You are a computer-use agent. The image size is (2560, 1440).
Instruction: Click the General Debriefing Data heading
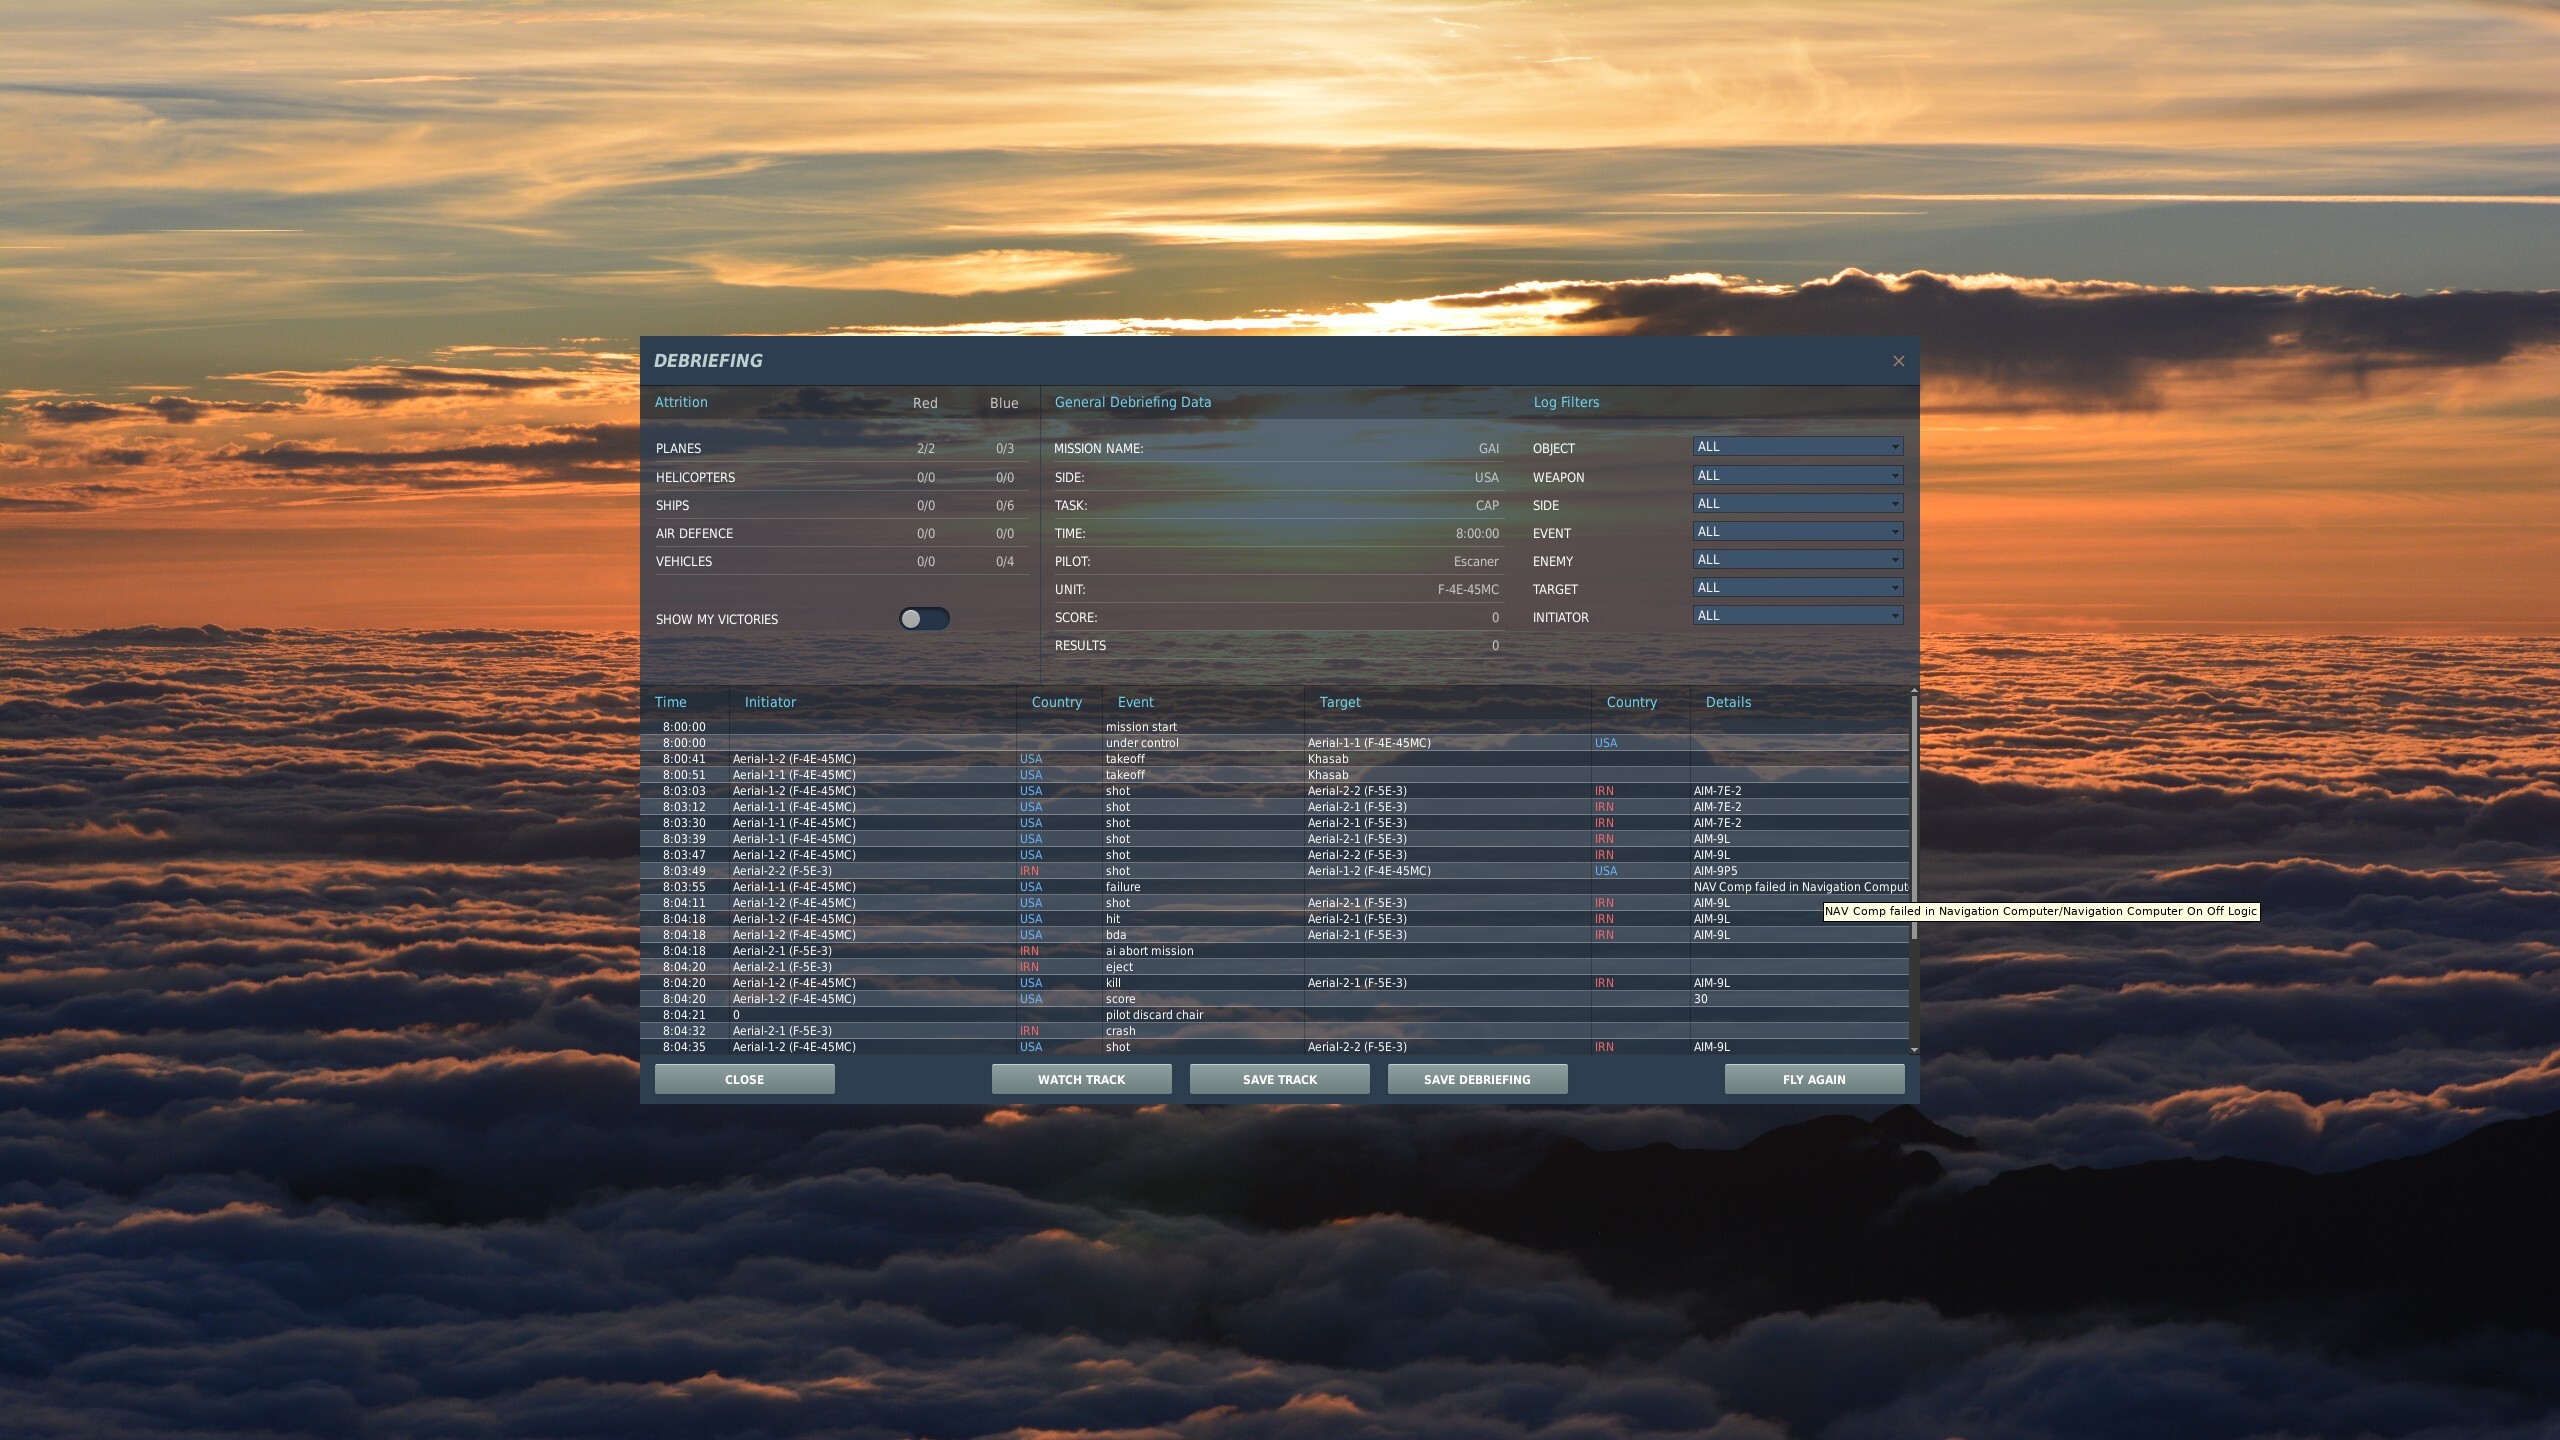click(1132, 402)
